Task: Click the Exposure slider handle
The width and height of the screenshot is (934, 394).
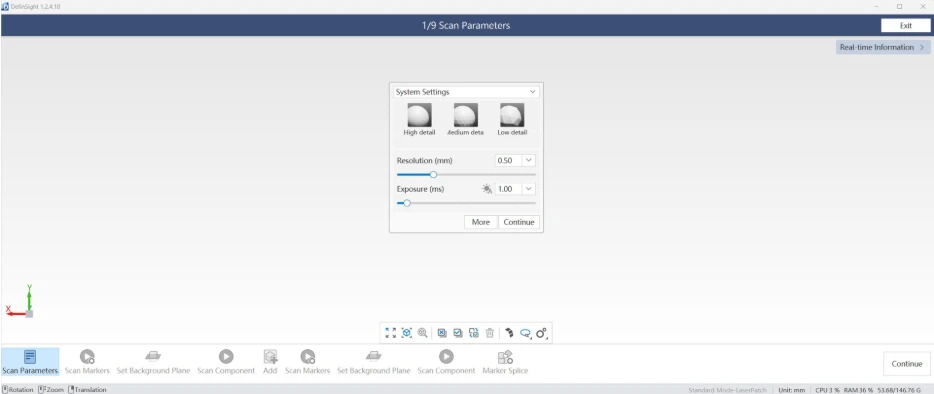Action: (407, 203)
